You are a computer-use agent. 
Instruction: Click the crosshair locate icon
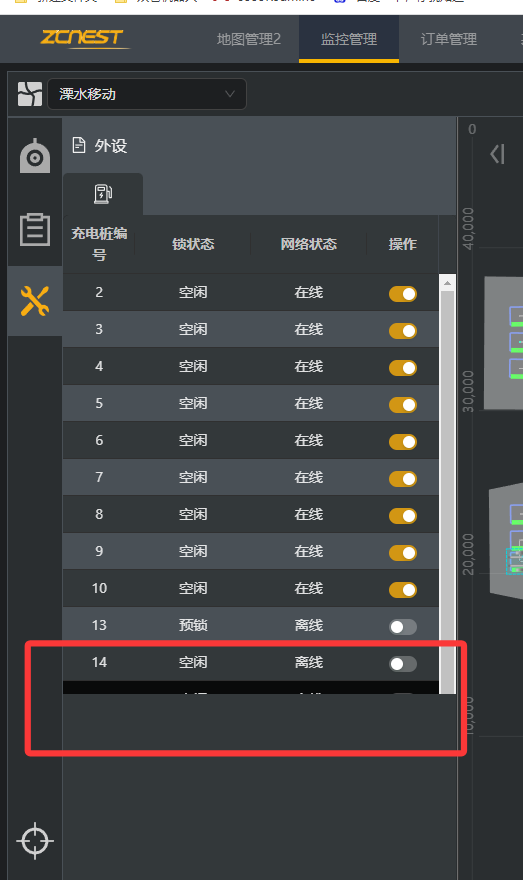[x=35, y=841]
